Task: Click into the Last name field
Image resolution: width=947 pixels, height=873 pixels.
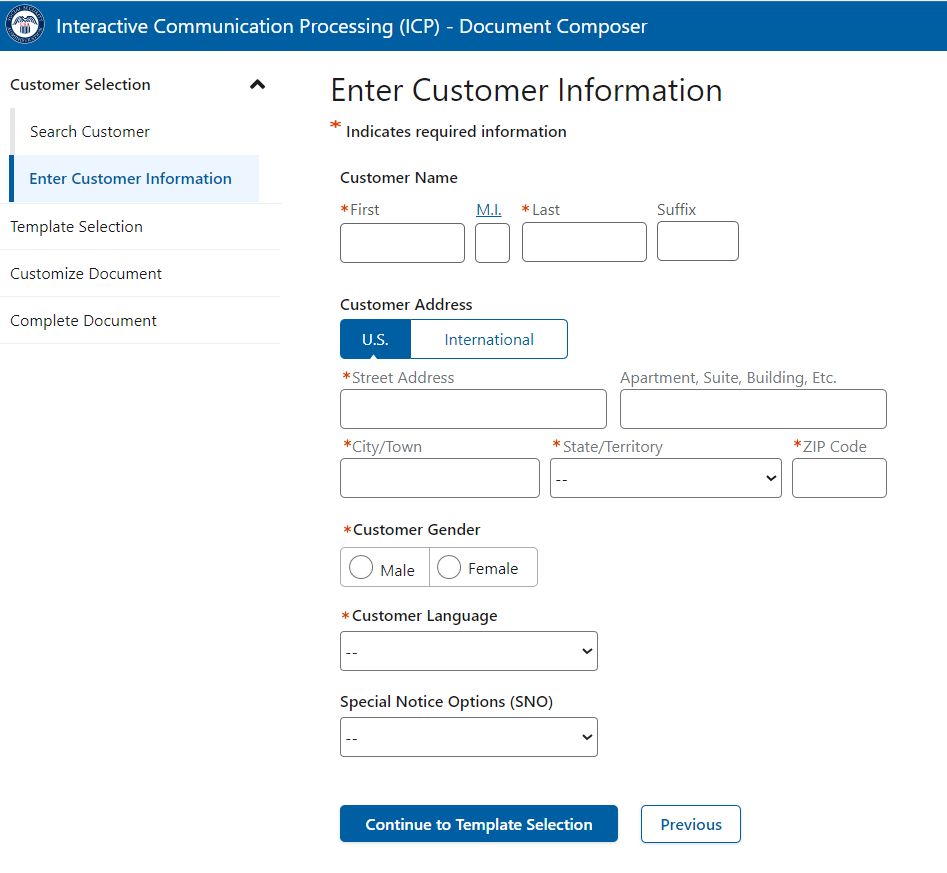Action: coord(584,243)
